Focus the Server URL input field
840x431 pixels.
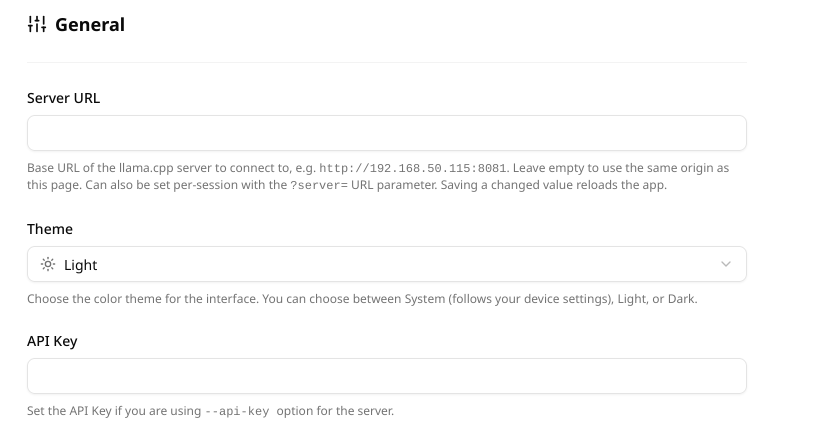click(x=387, y=133)
